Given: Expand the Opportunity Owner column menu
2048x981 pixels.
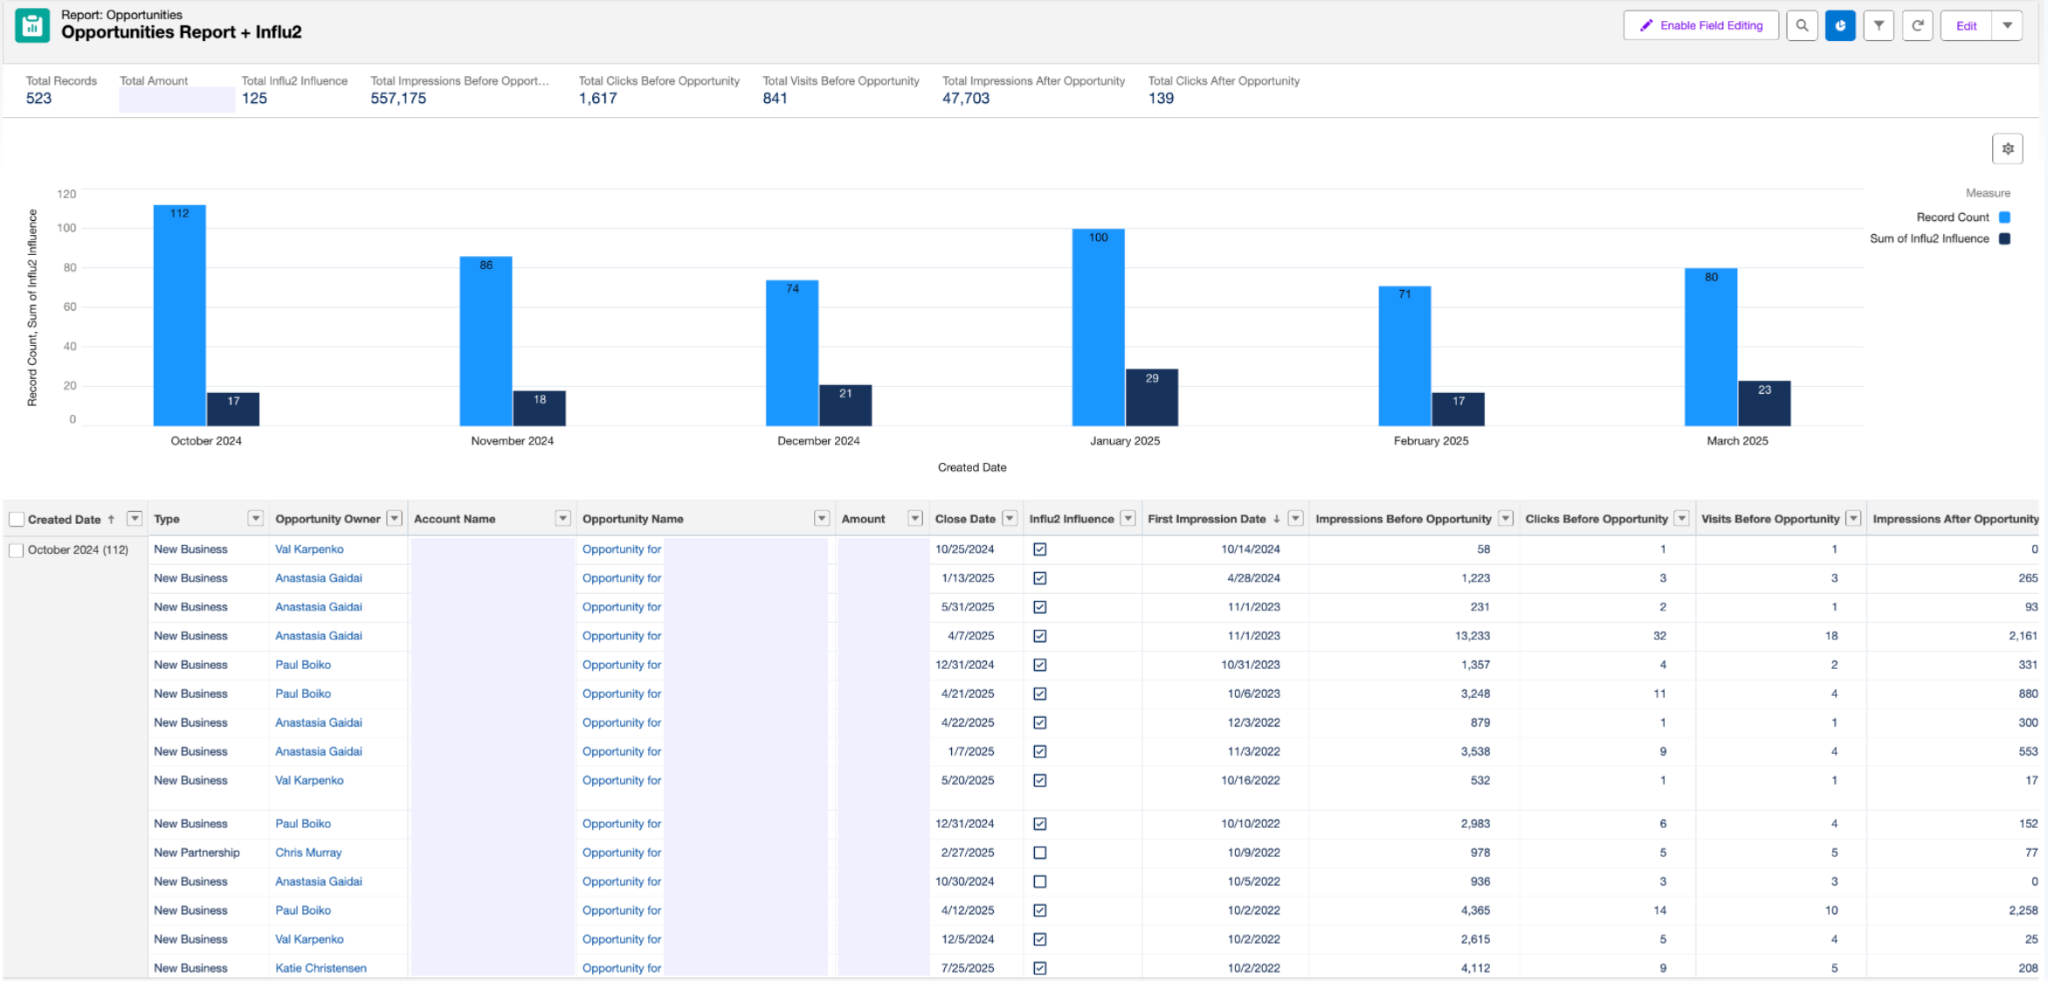Looking at the screenshot, I should click(x=395, y=518).
